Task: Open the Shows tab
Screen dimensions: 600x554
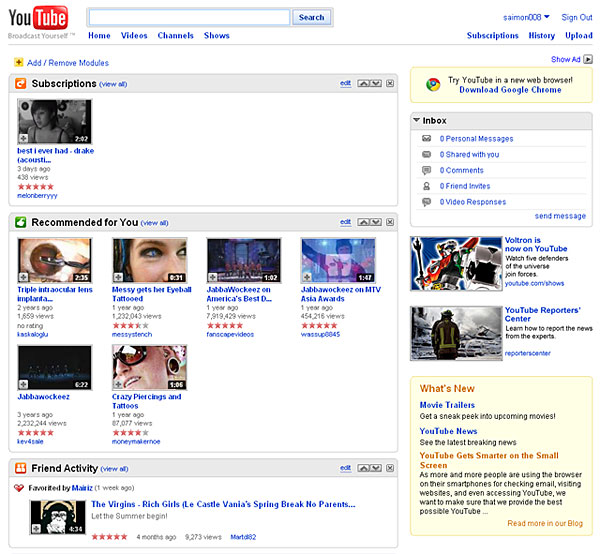Action: [217, 36]
